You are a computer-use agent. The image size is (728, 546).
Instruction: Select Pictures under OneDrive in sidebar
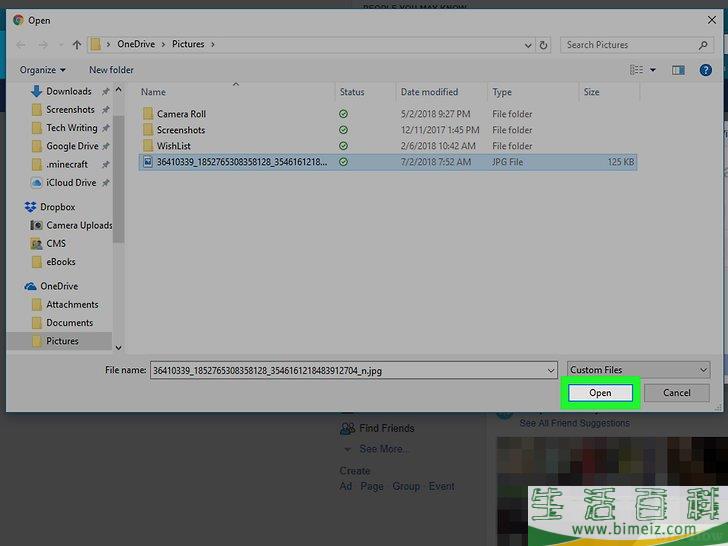62,341
